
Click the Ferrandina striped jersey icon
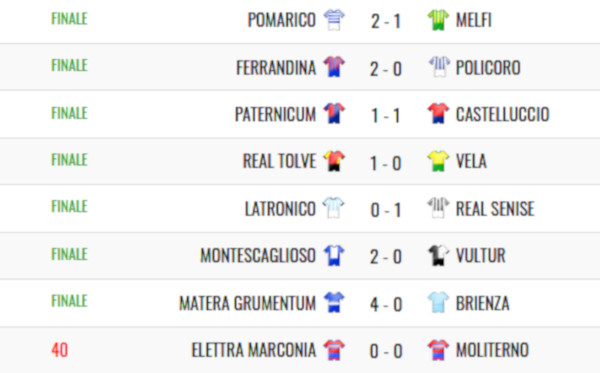point(334,67)
